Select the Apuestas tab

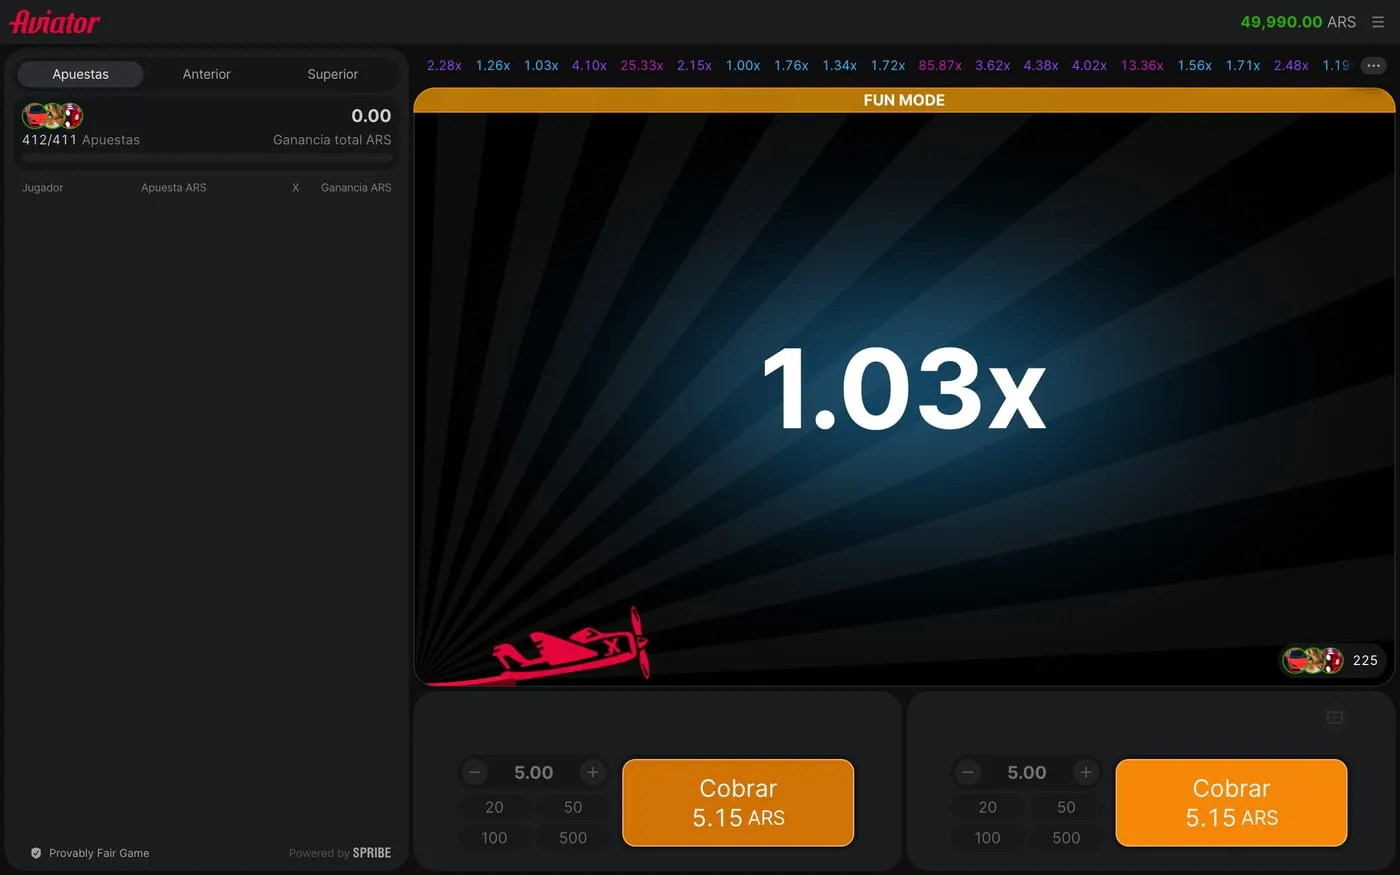(81, 74)
